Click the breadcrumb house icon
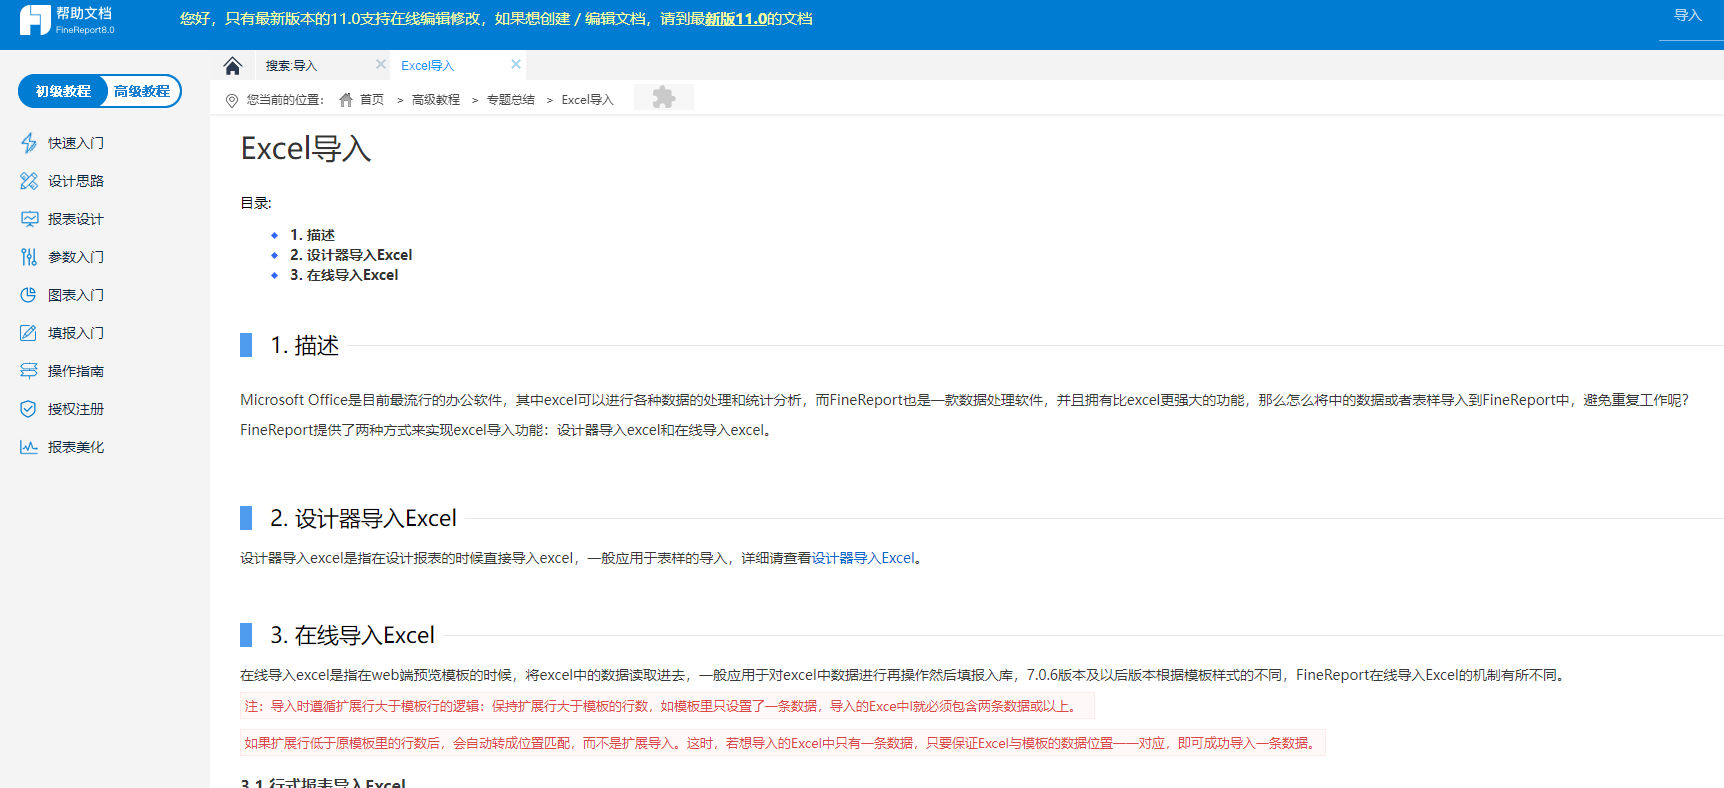The width and height of the screenshot is (1724, 788). [346, 100]
